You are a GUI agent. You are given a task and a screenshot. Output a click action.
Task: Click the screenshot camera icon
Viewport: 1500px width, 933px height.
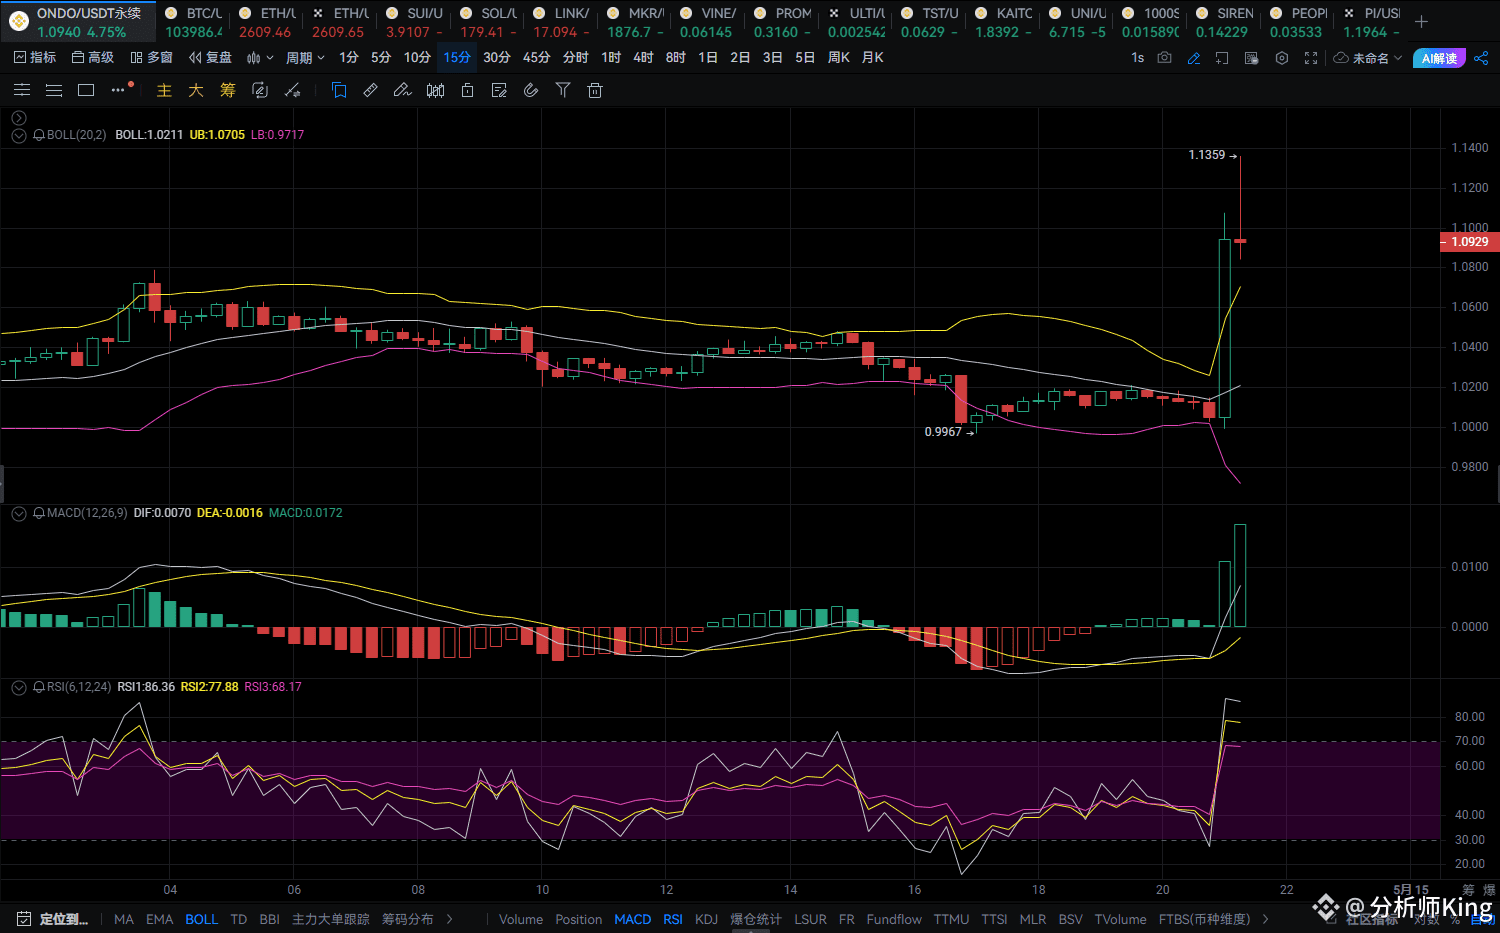point(1164,58)
